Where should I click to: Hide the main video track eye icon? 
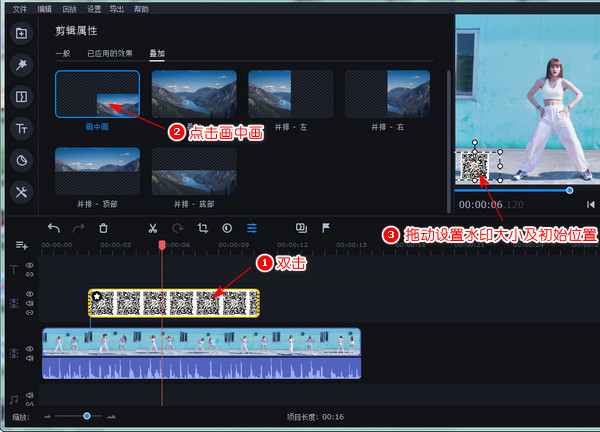[x=30, y=349]
